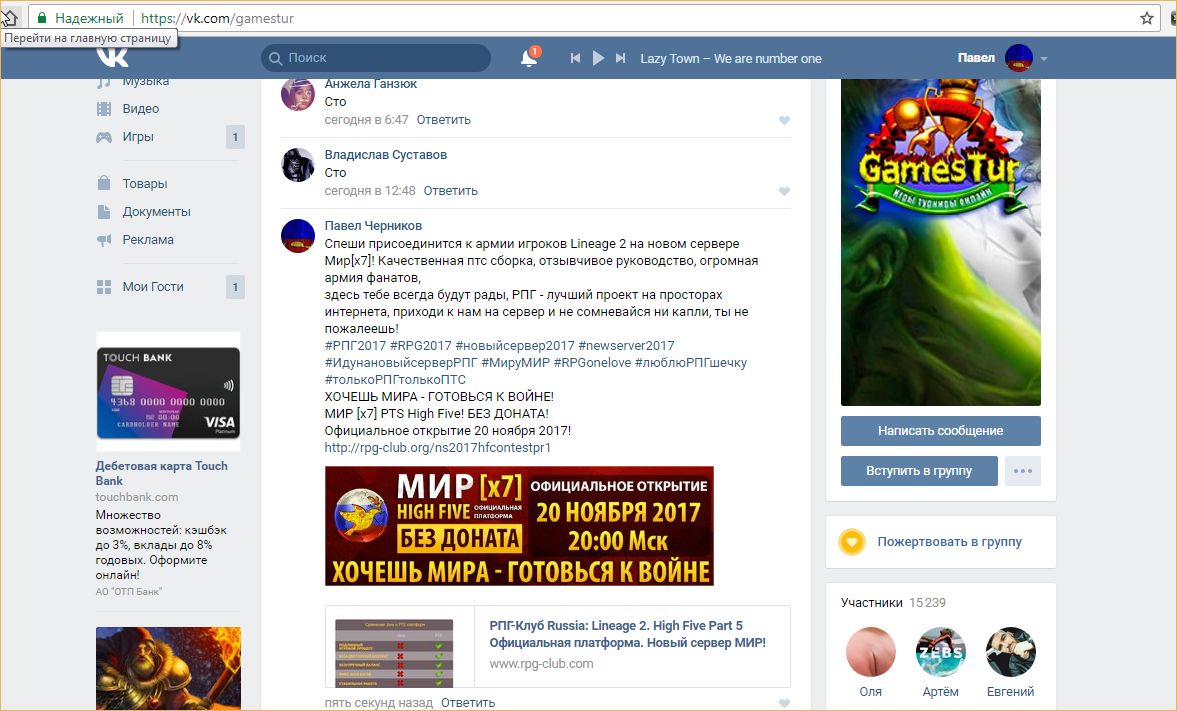Click Пожертвовать в группу donate icon

[851, 542]
